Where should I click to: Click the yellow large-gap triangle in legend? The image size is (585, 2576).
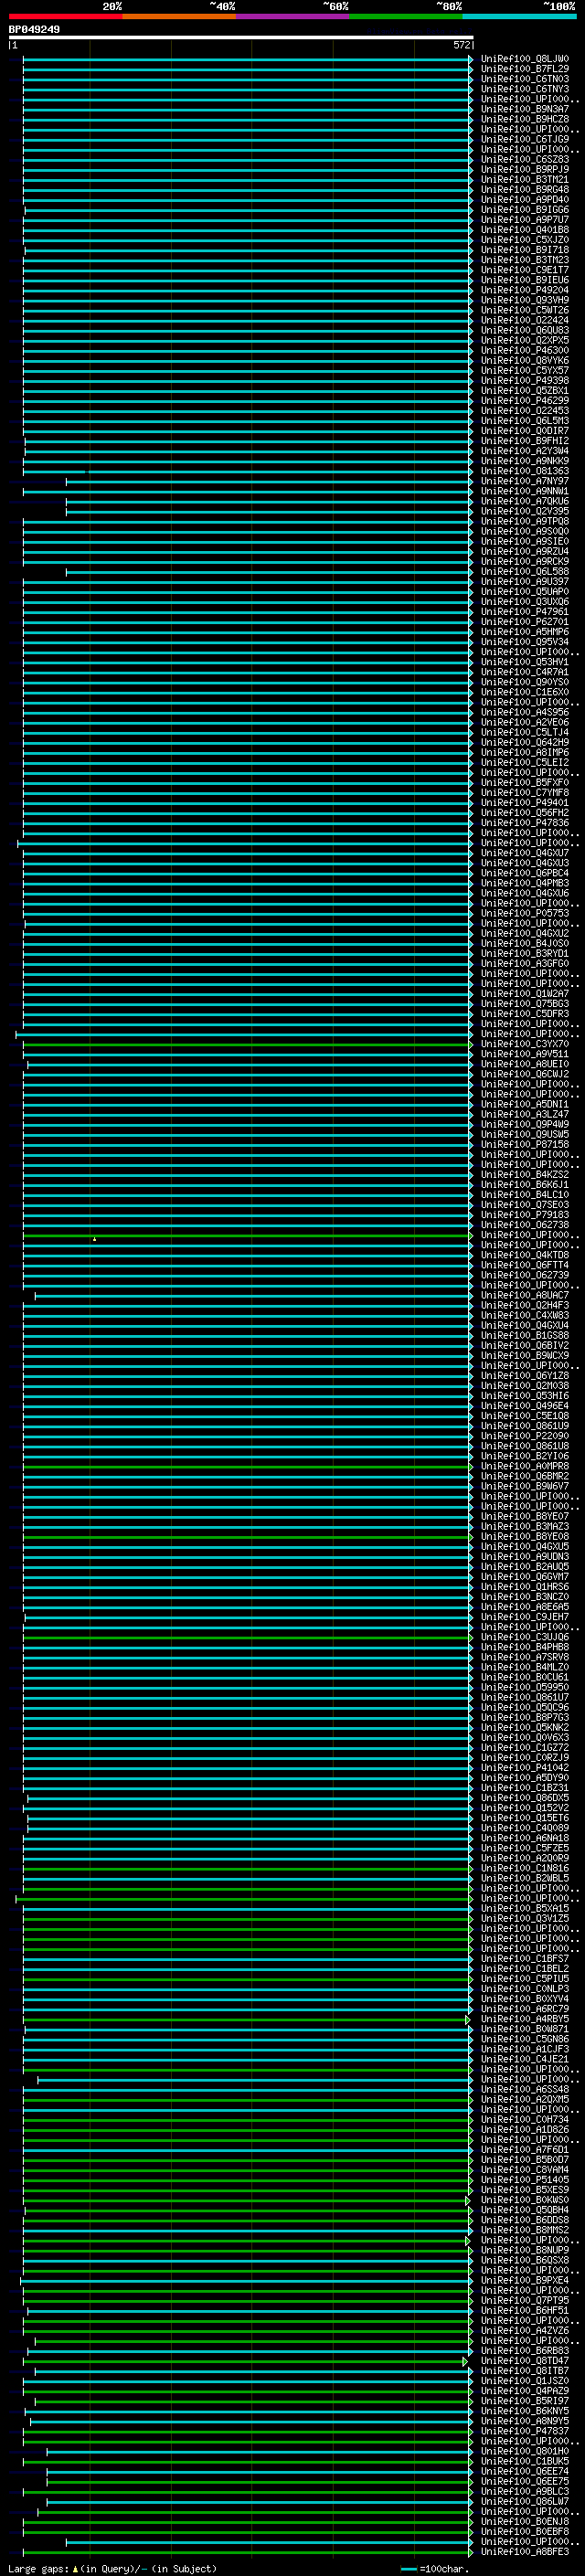tap(75, 2569)
